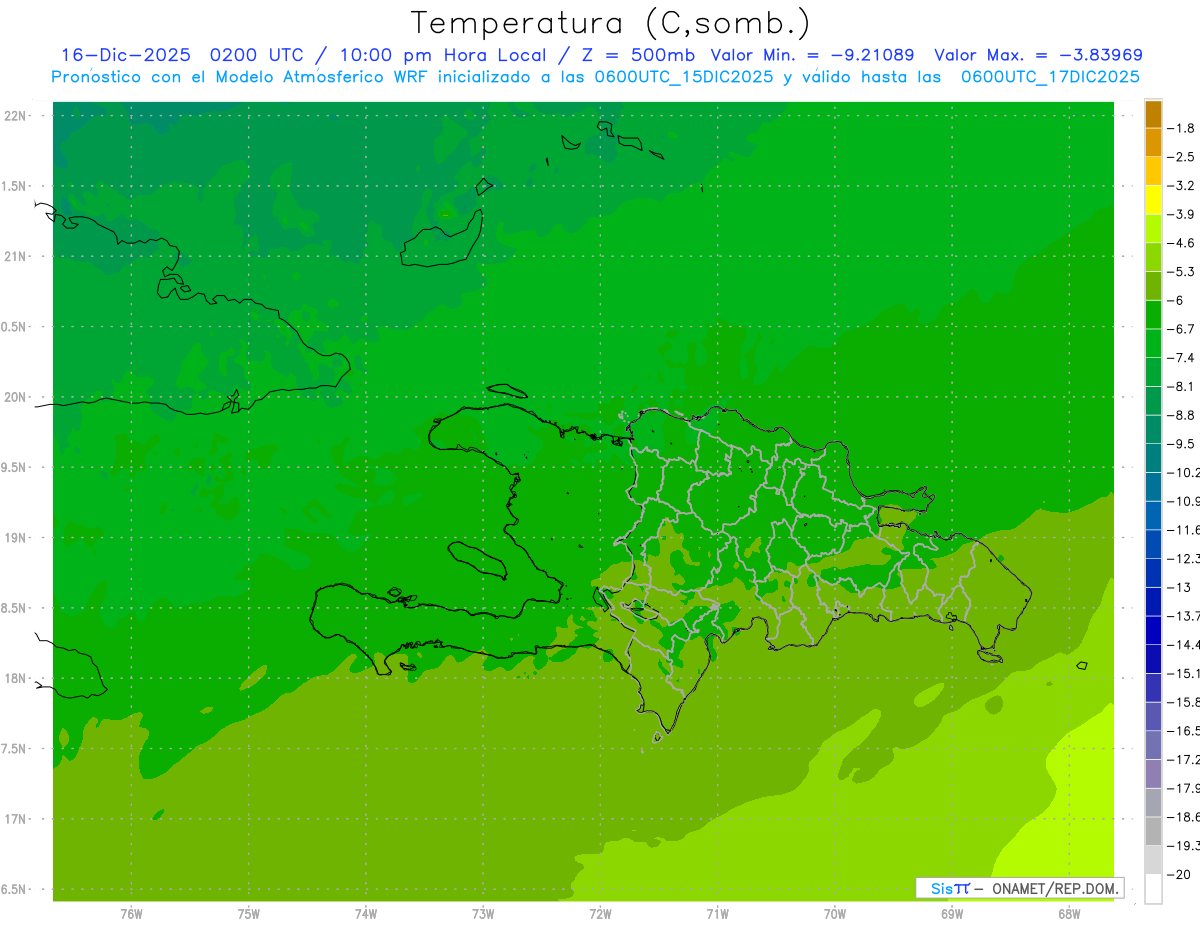Pick the green swatch between -6 and -6.7
1200x927 pixels.
tap(1154, 315)
